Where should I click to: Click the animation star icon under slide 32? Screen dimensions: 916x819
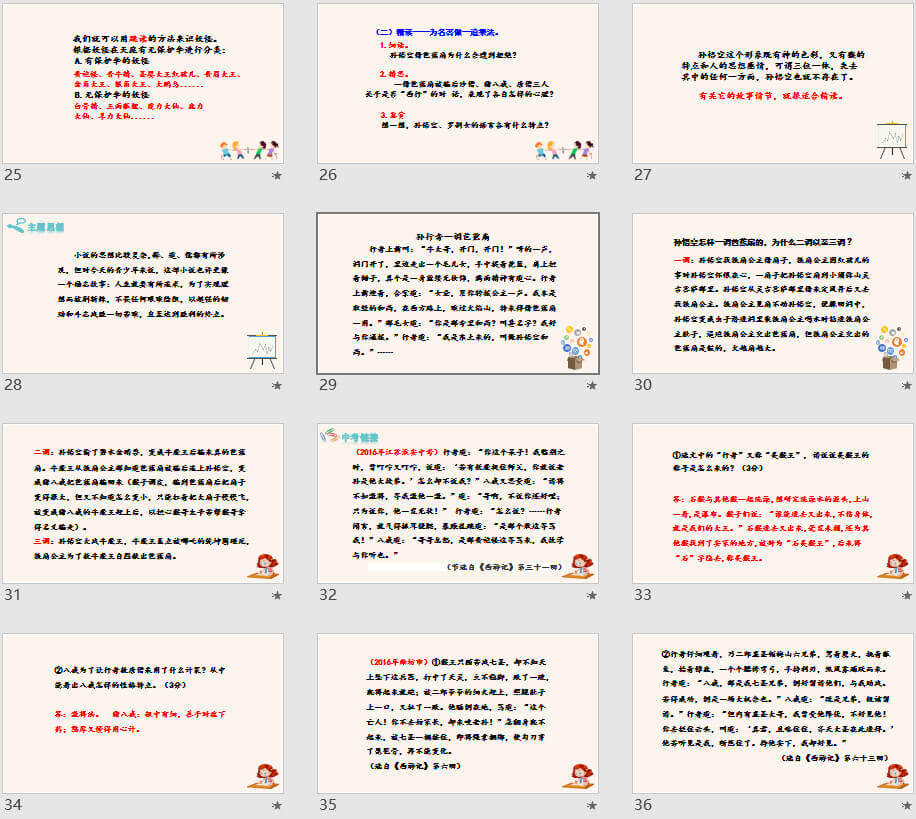(x=592, y=595)
